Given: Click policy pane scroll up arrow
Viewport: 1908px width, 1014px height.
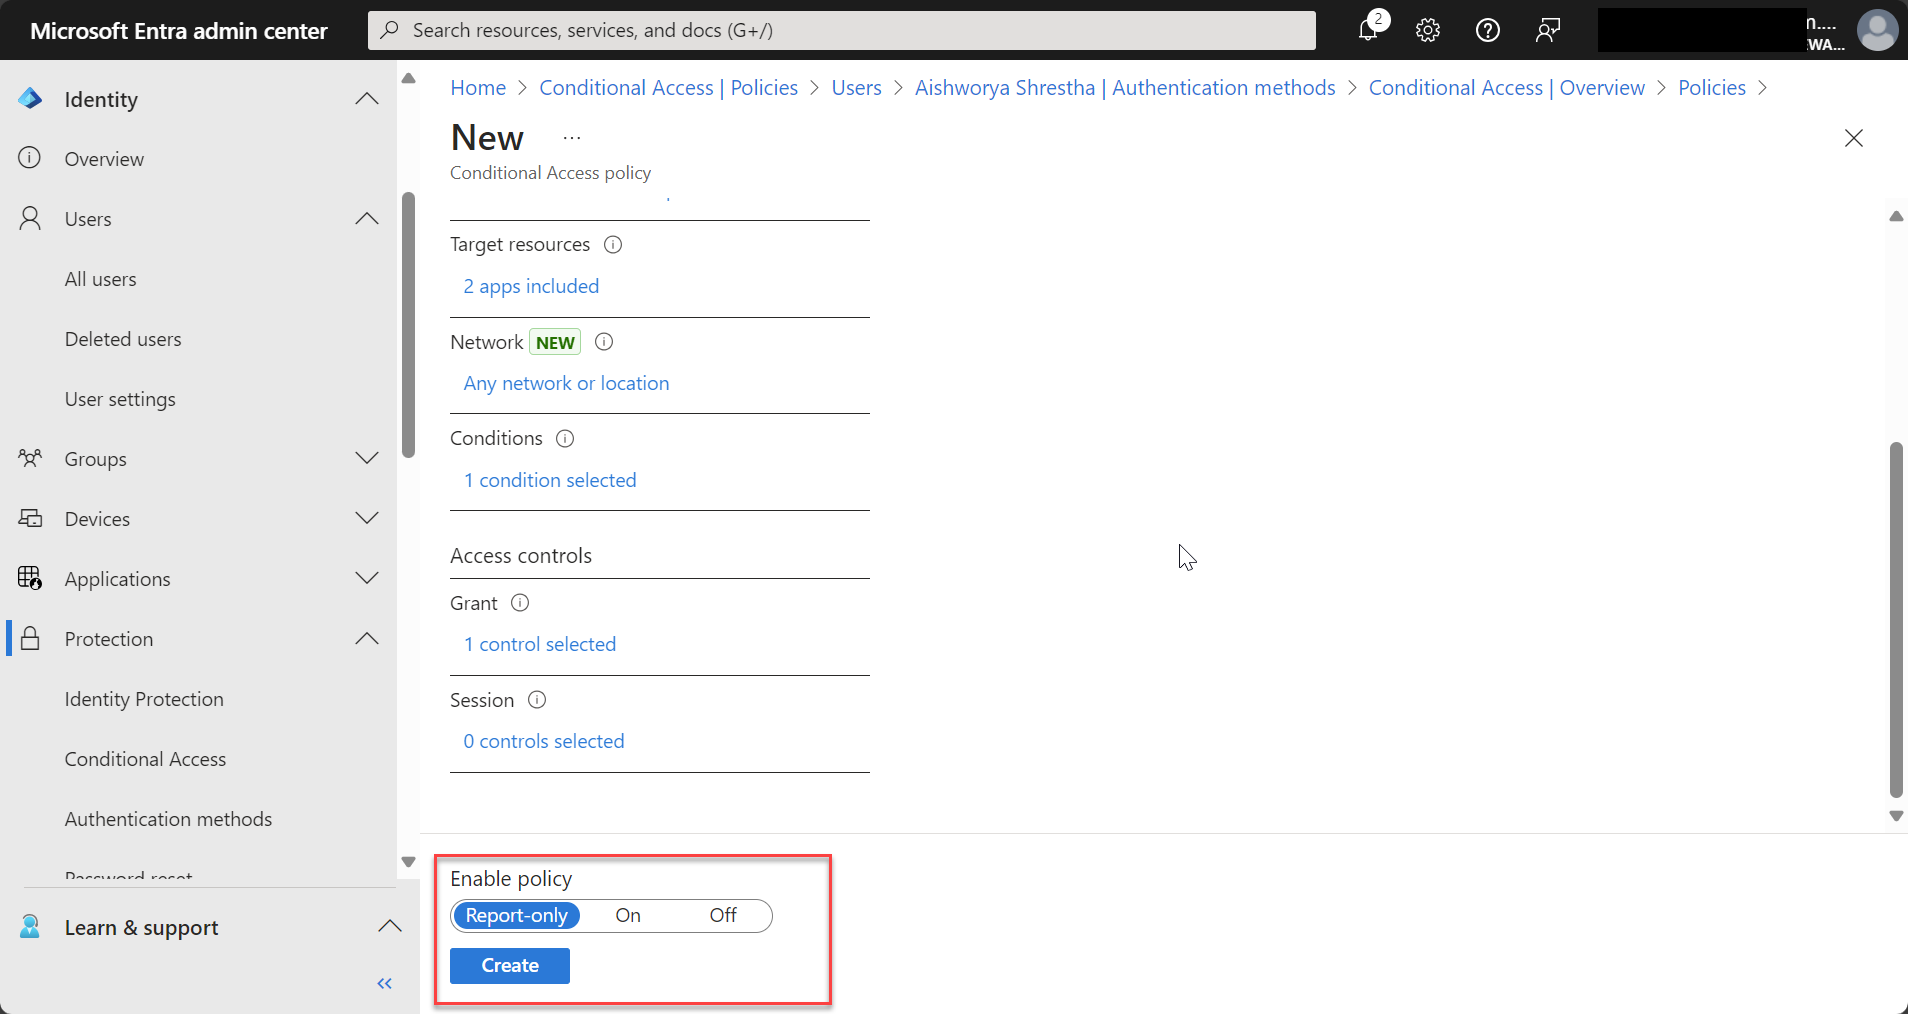Looking at the screenshot, I should [1896, 216].
